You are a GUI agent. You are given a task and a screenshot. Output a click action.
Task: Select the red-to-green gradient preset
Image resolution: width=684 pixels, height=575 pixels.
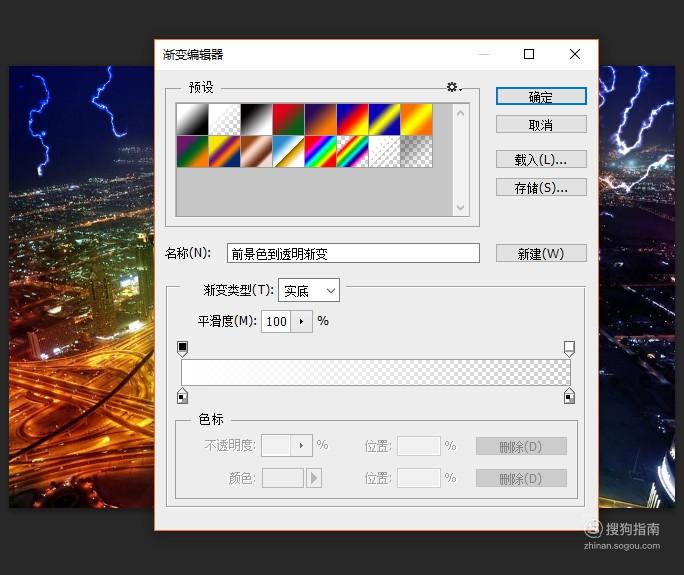288,119
